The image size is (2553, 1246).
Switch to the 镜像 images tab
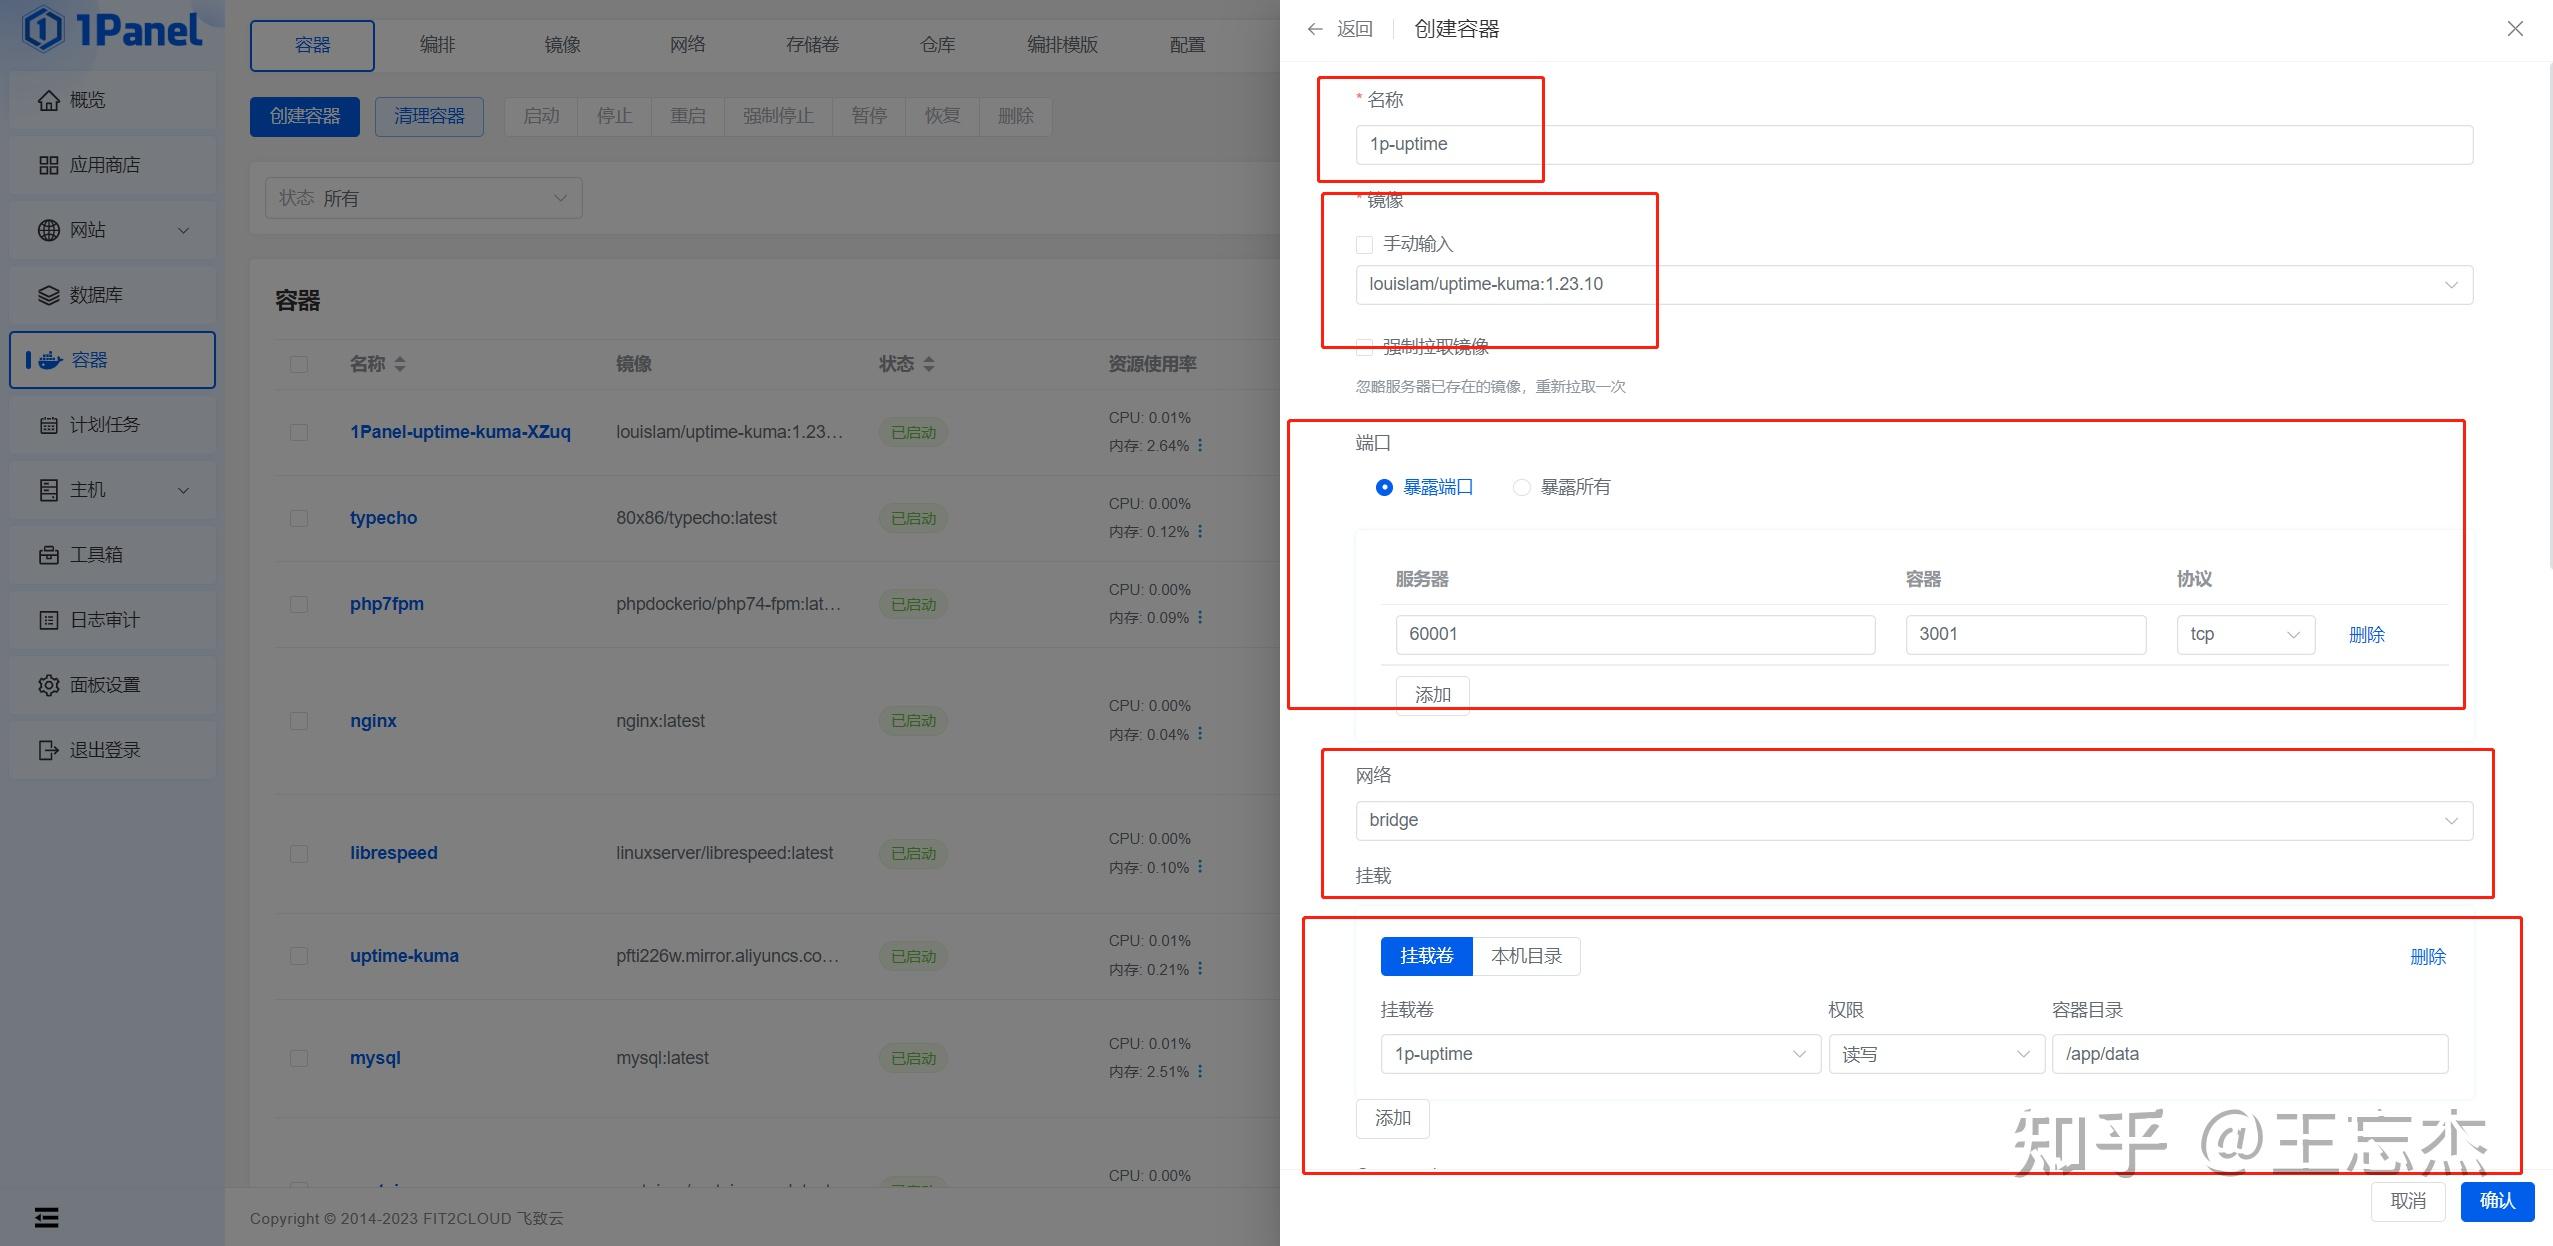(561, 44)
